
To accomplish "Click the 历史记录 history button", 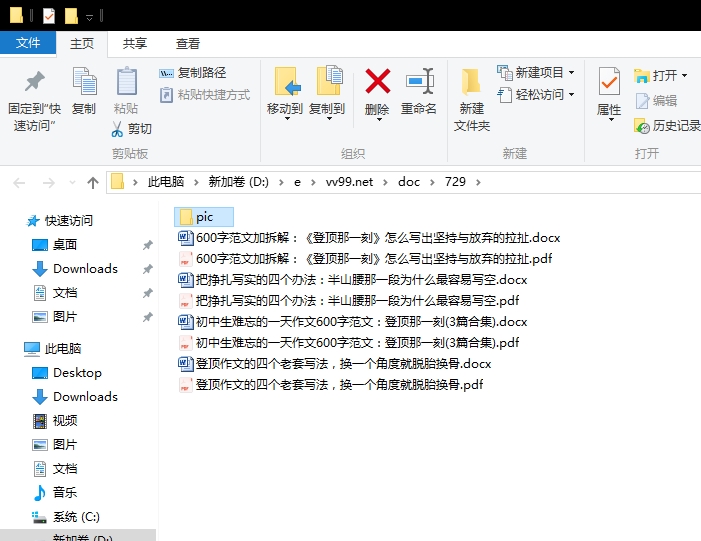I will [667, 126].
